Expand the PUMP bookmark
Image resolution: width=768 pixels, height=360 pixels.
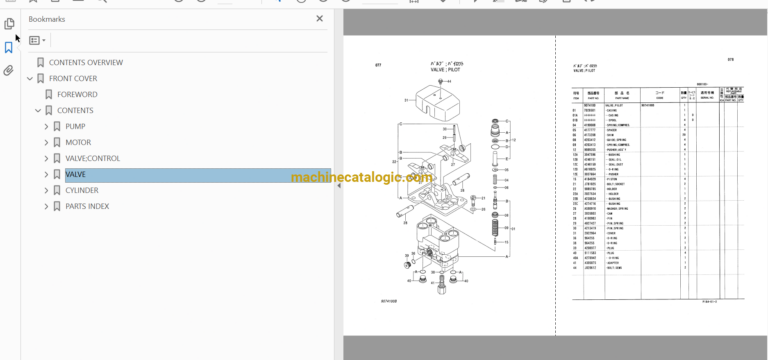tap(47, 126)
